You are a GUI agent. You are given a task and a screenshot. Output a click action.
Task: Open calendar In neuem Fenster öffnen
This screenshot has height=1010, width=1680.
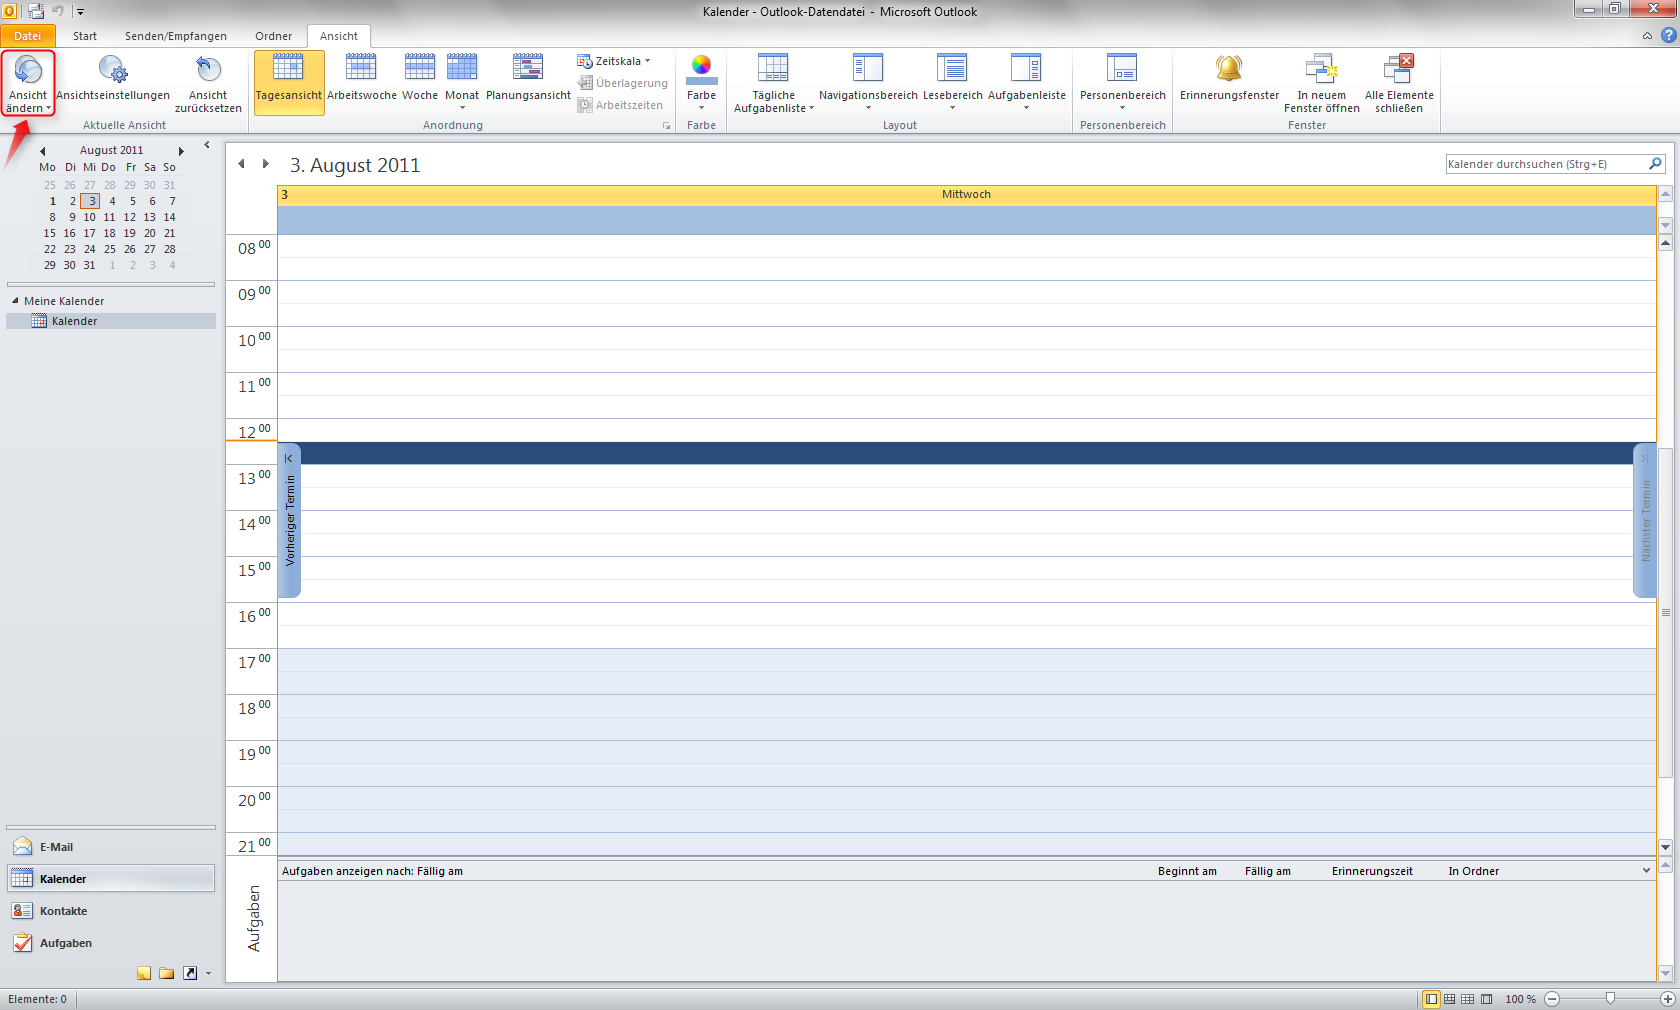[x=1321, y=80]
